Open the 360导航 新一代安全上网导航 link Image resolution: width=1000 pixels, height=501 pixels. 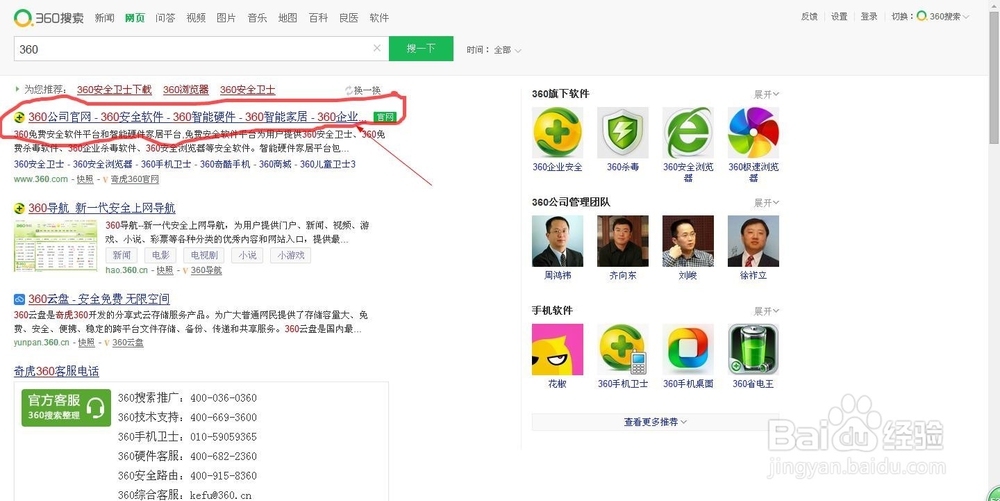click(102, 208)
